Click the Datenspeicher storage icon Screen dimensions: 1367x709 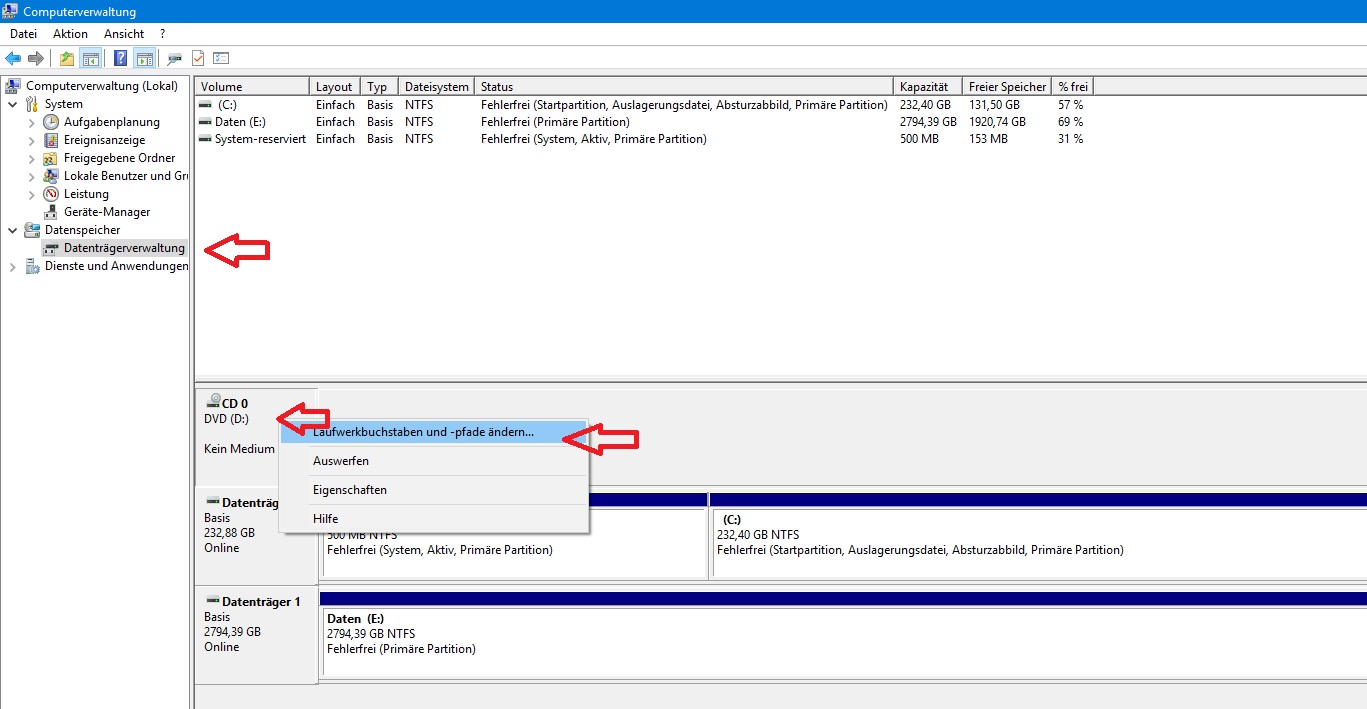(x=32, y=230)
